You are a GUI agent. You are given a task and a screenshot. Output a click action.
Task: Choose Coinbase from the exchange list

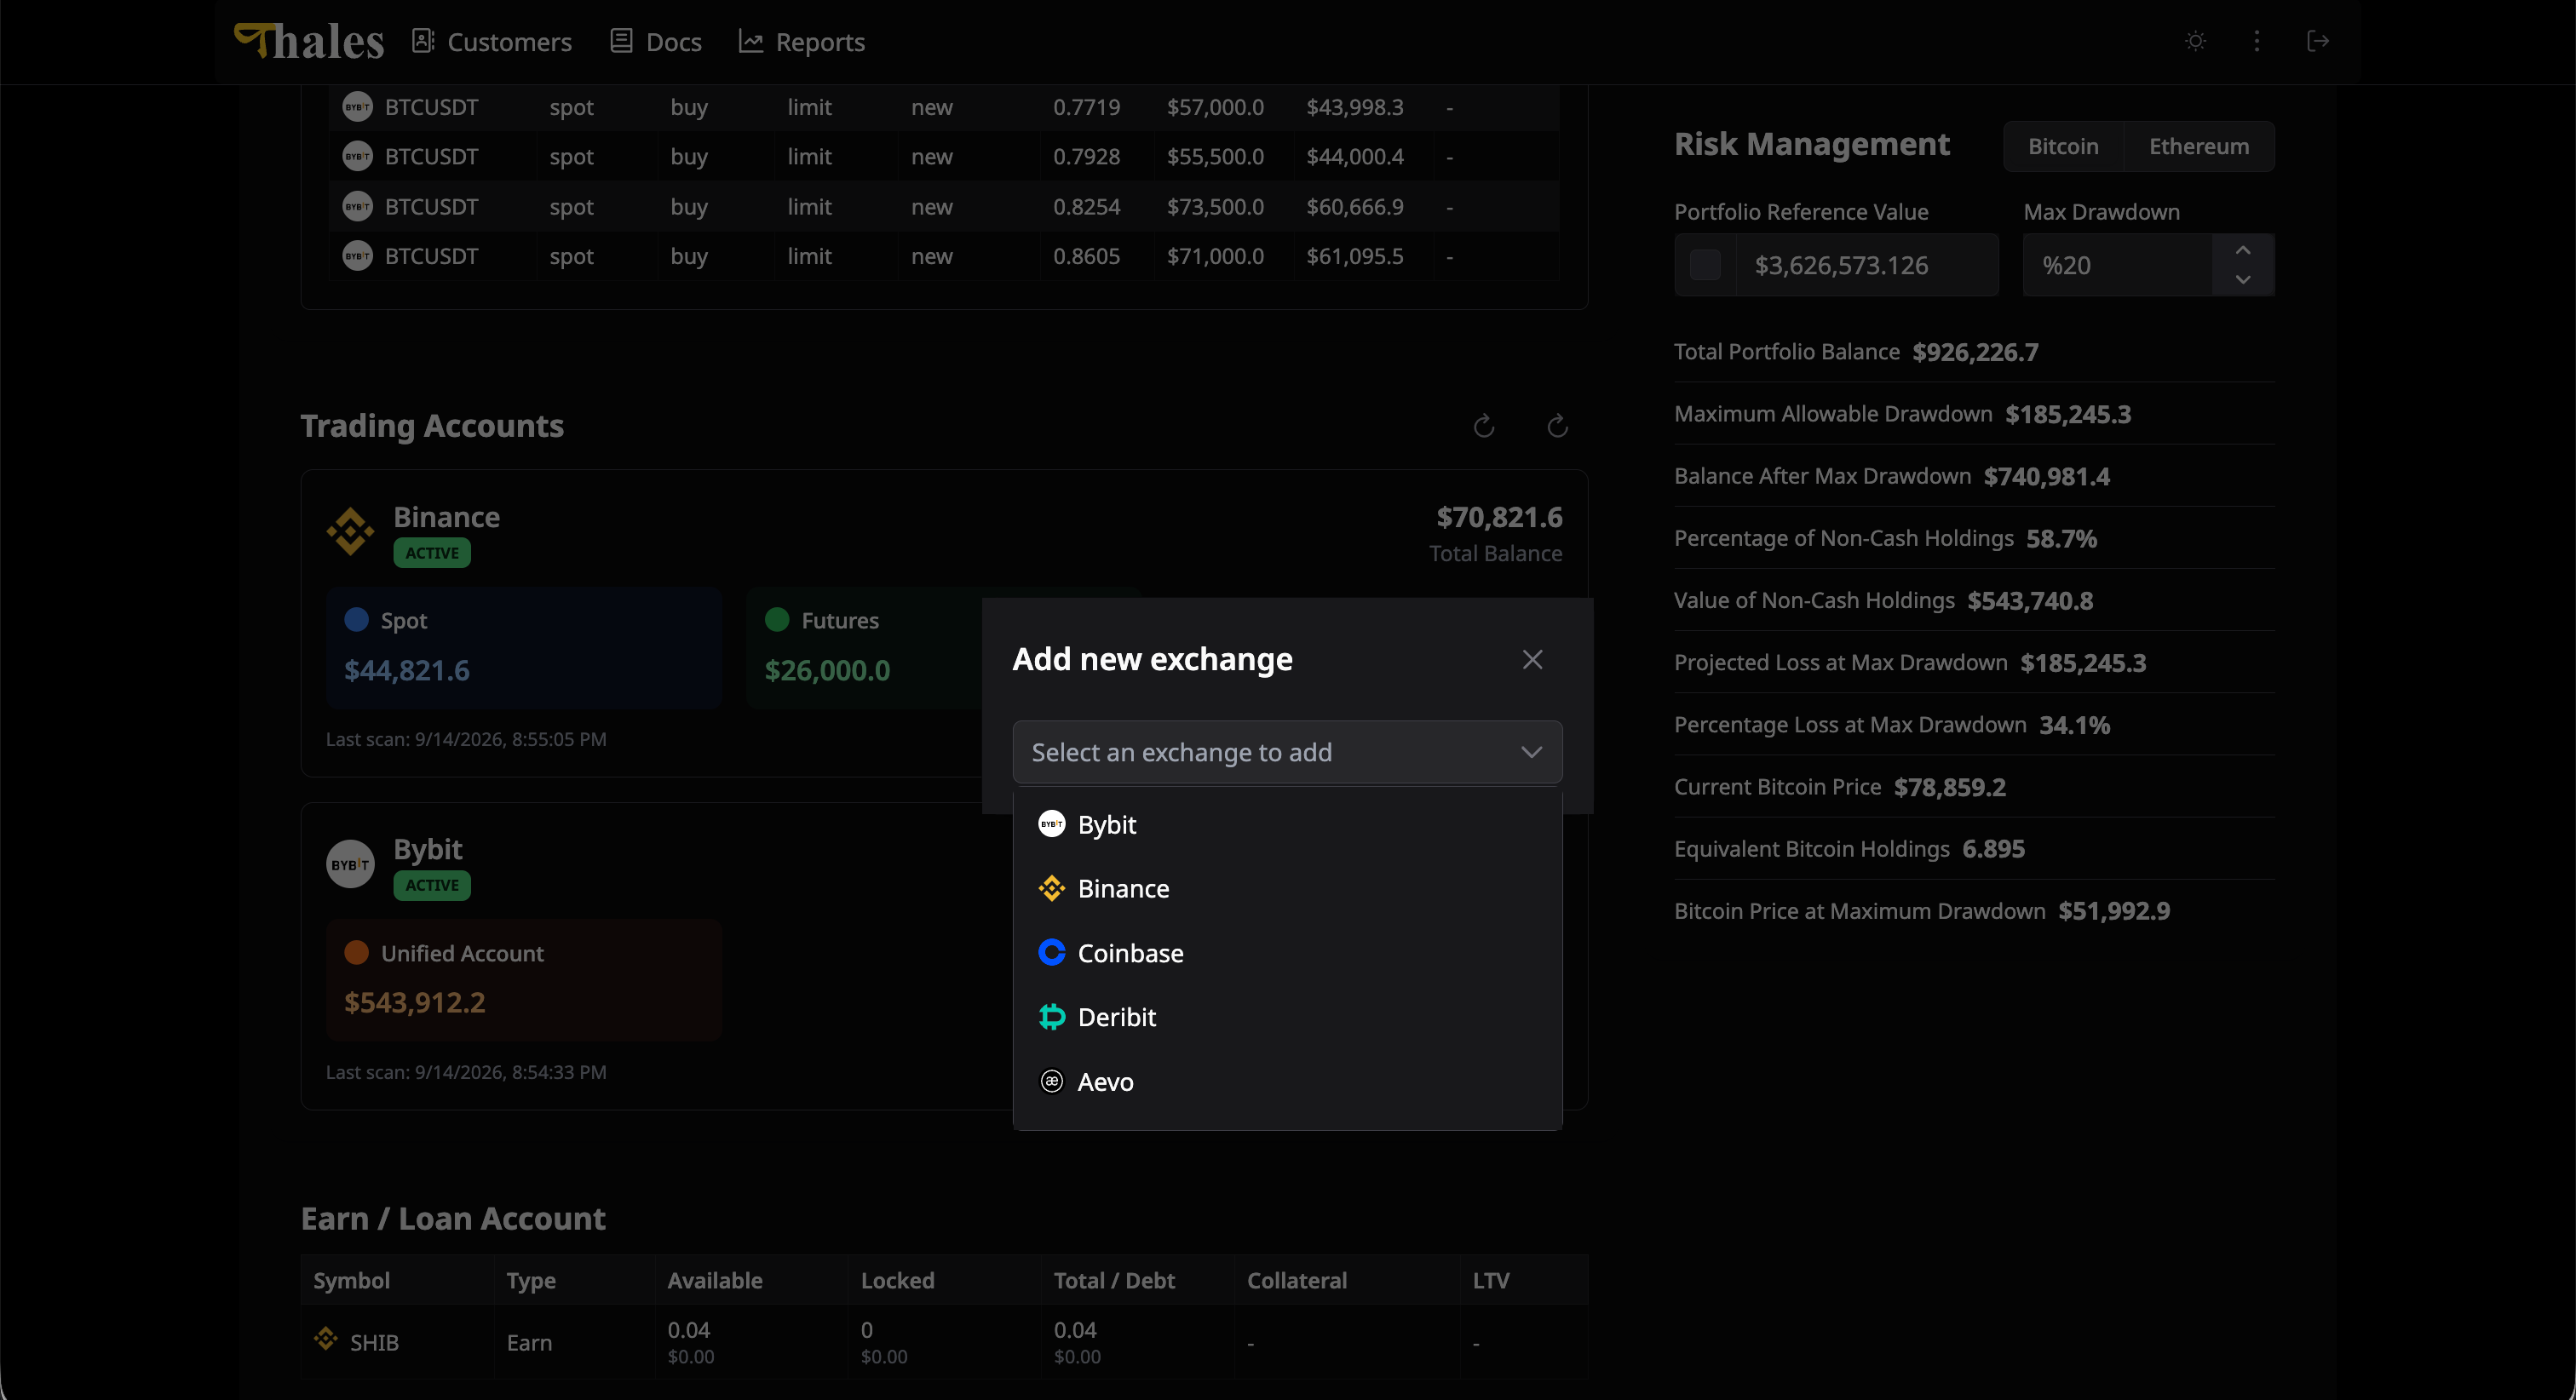[1287, 953]
